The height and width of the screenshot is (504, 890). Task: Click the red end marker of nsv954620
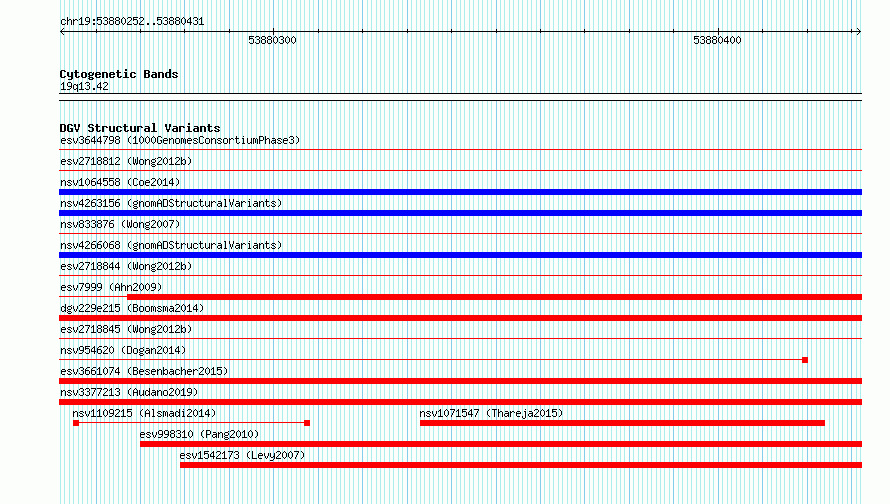(x=805, y=360)
